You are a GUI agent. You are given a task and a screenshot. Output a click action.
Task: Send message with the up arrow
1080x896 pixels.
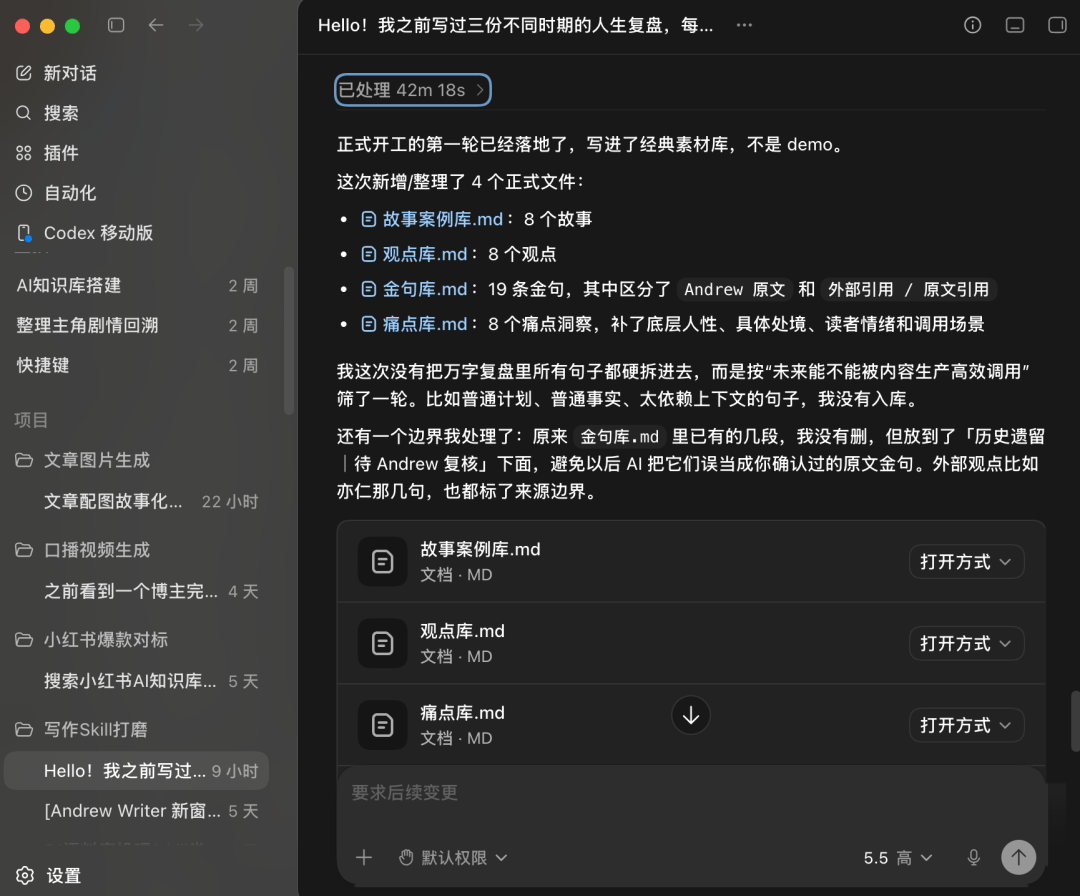pos(1019,857)
